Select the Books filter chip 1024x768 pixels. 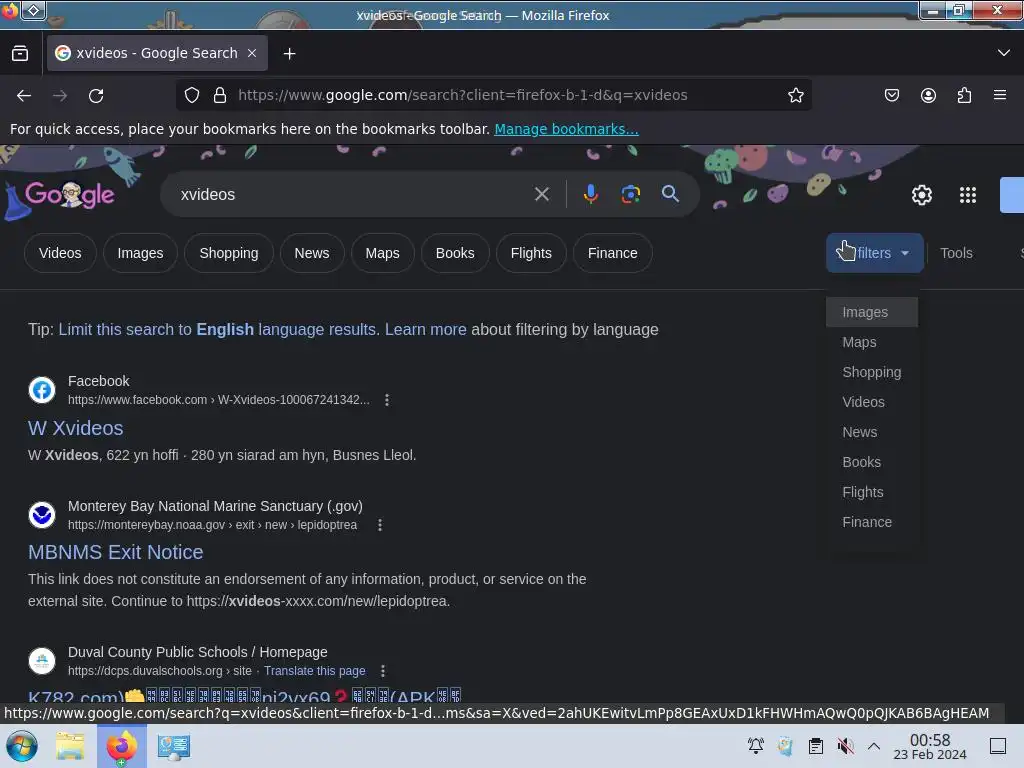tap(455, 253)
